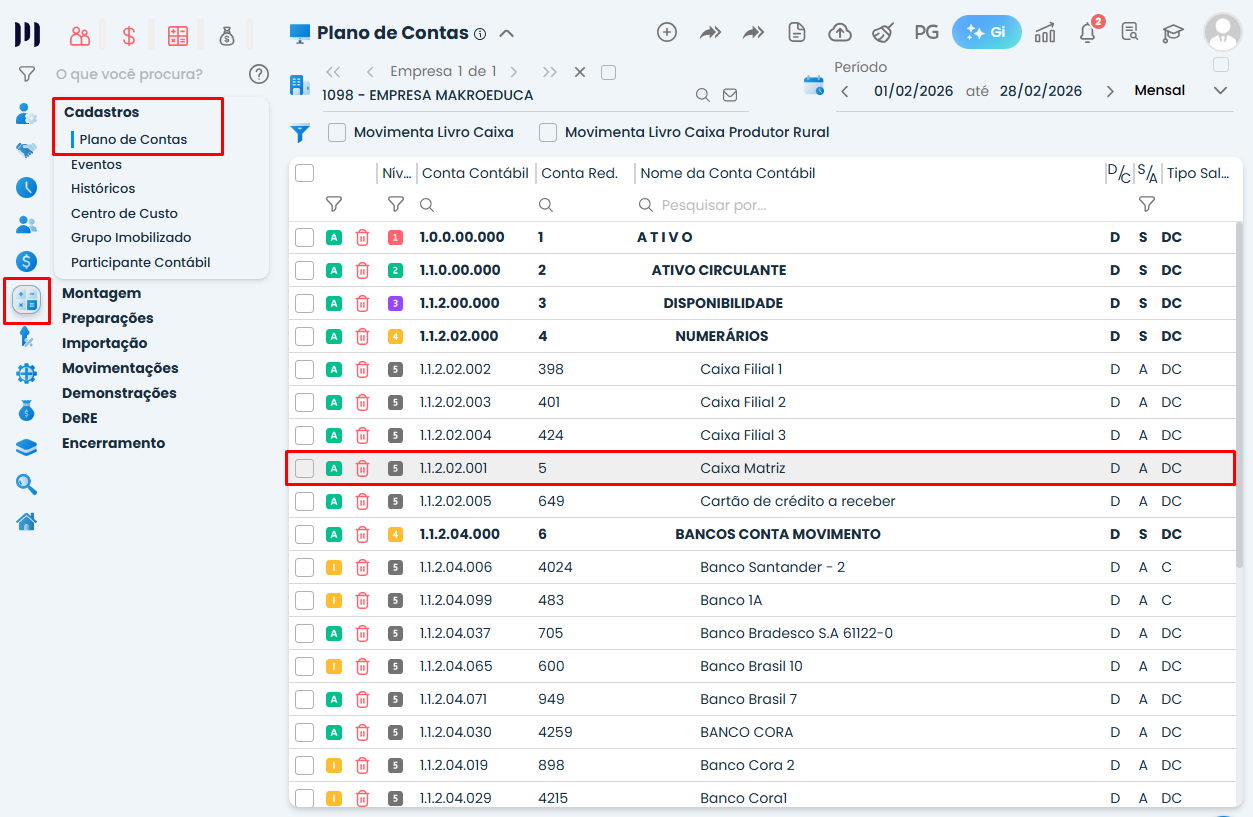Click the Nome da Conta Contábil search field
This screenshot has width=1253, height=817.
[865, 205]
